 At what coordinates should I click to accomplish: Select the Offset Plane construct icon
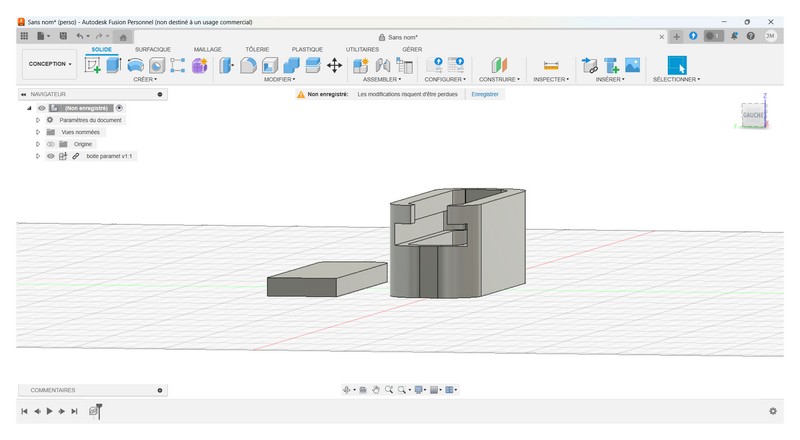pos(499,65)
